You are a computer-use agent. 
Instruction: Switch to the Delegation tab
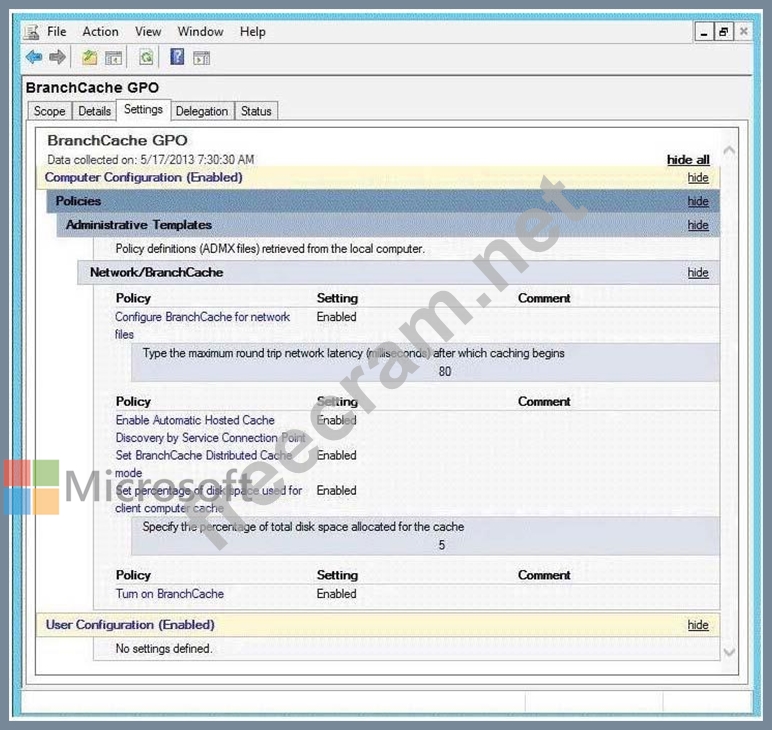click(202, 111)
